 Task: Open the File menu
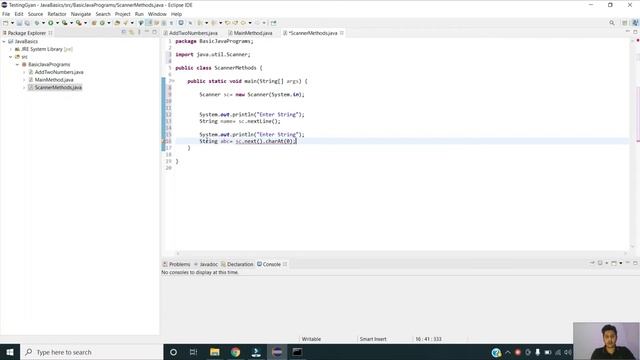pos(6,14)
